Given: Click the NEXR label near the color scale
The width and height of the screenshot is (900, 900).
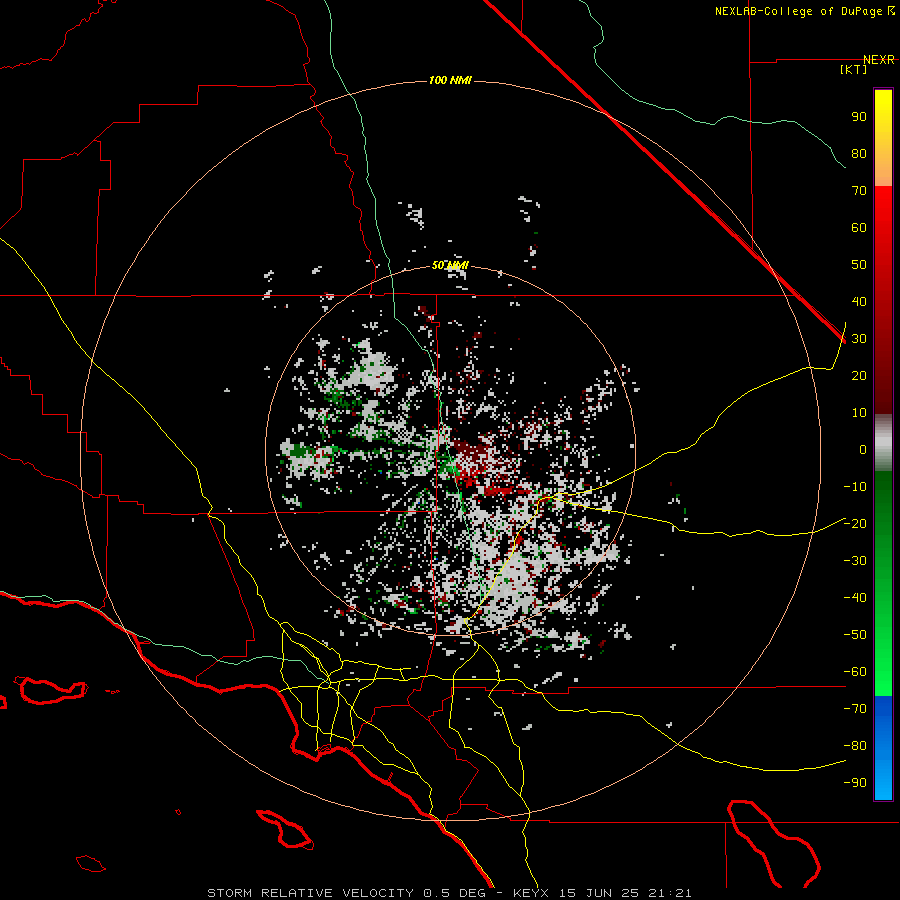Looking at the screenshot, I should [x=879, y=60].
